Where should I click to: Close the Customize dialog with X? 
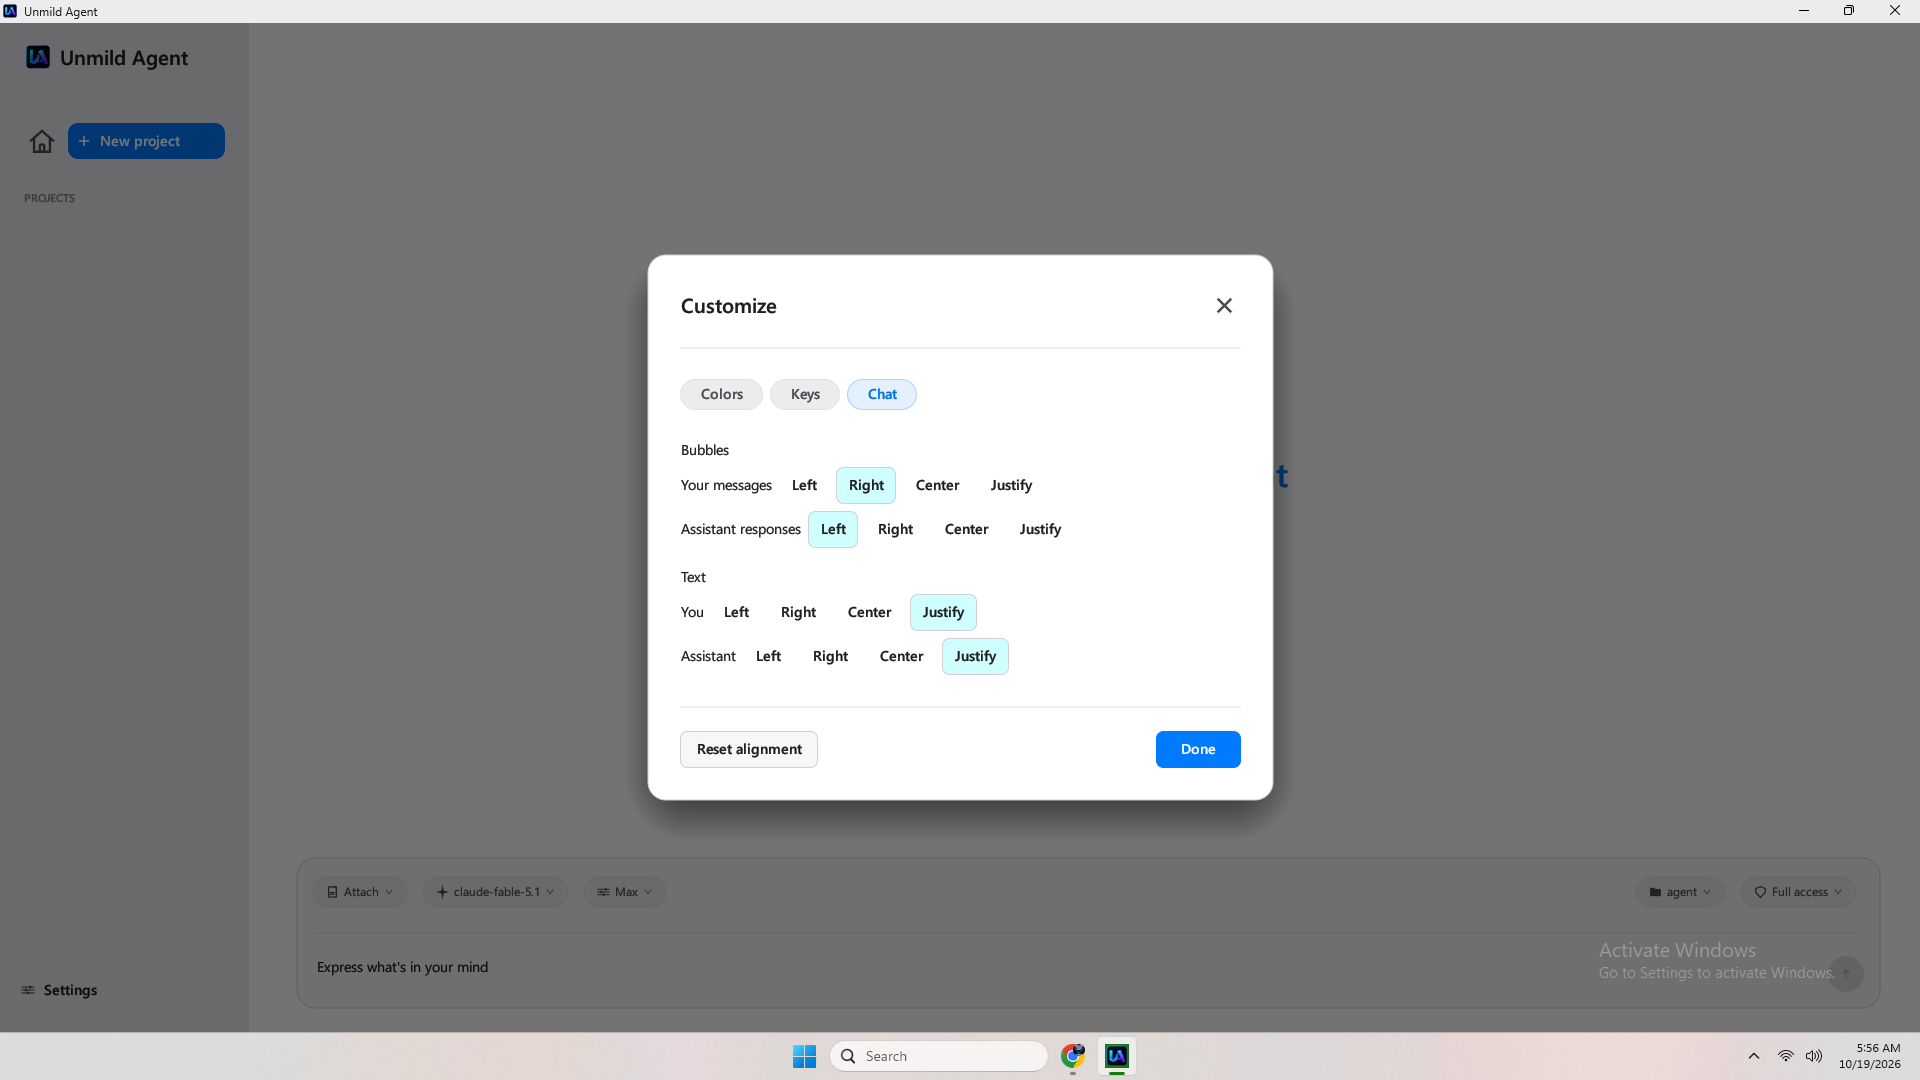tap(1224, 306)
